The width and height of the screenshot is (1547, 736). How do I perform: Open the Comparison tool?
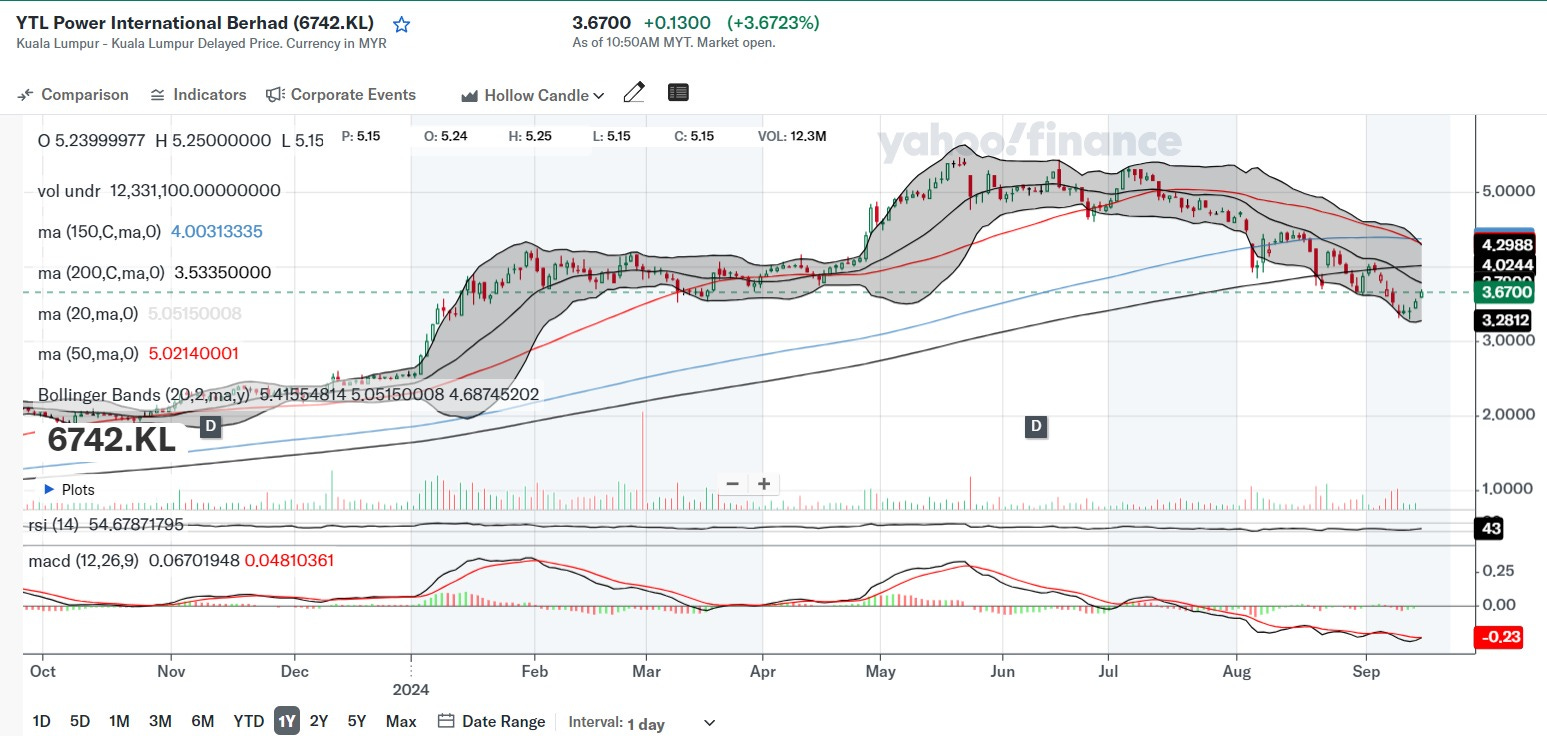73,95
